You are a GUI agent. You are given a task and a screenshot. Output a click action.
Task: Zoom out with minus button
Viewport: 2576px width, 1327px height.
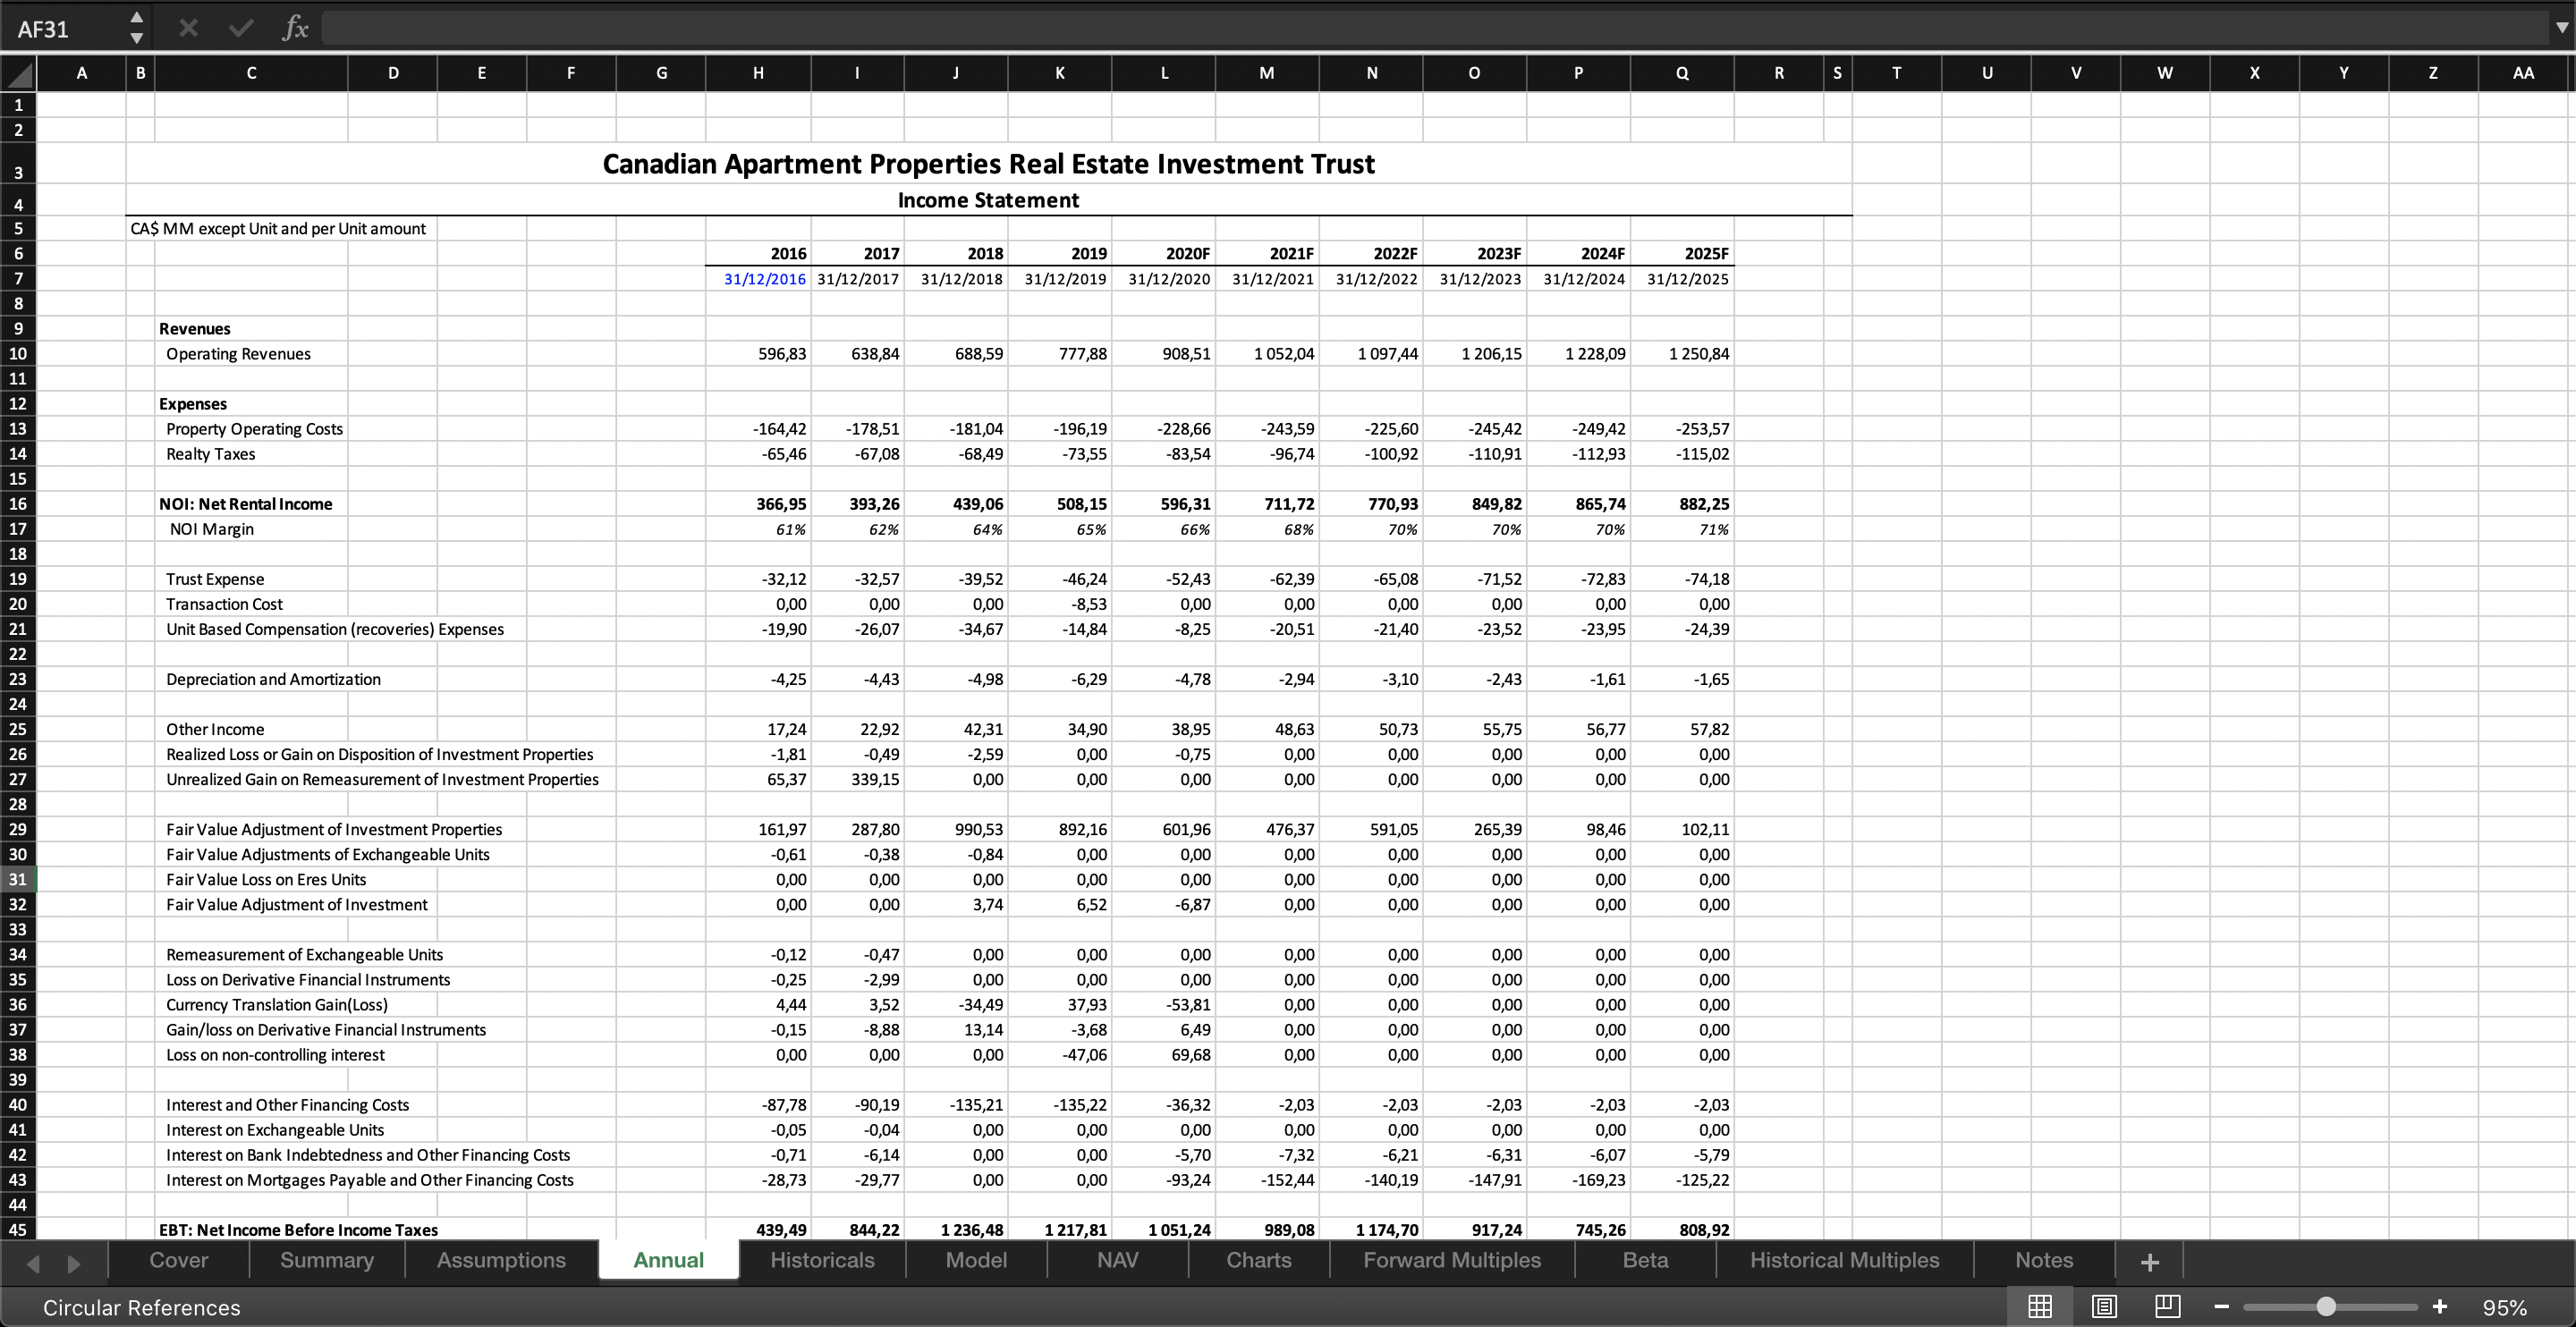click(2221, 1306)
